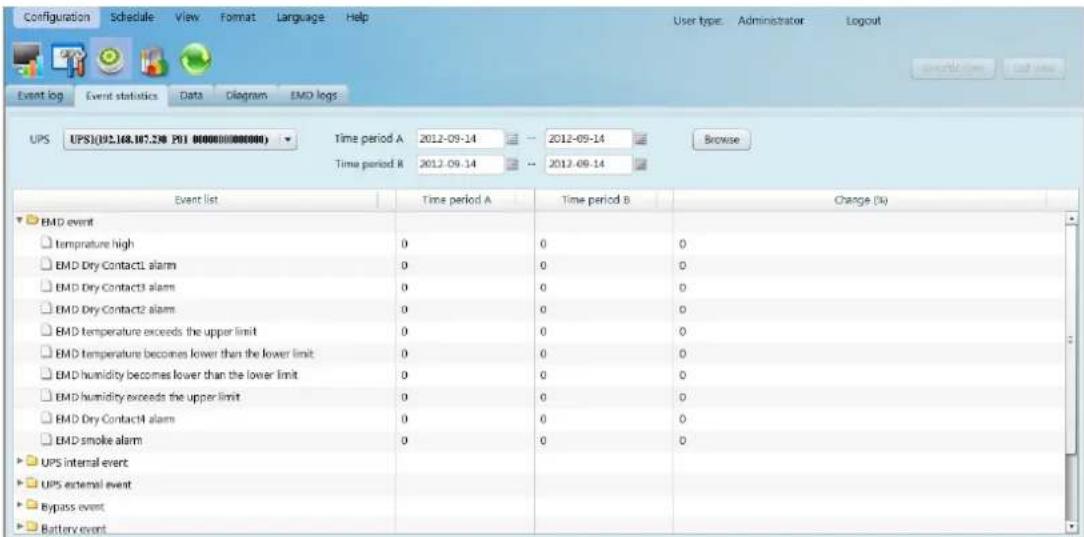Click the Time period B start date field

coord(460,164)
